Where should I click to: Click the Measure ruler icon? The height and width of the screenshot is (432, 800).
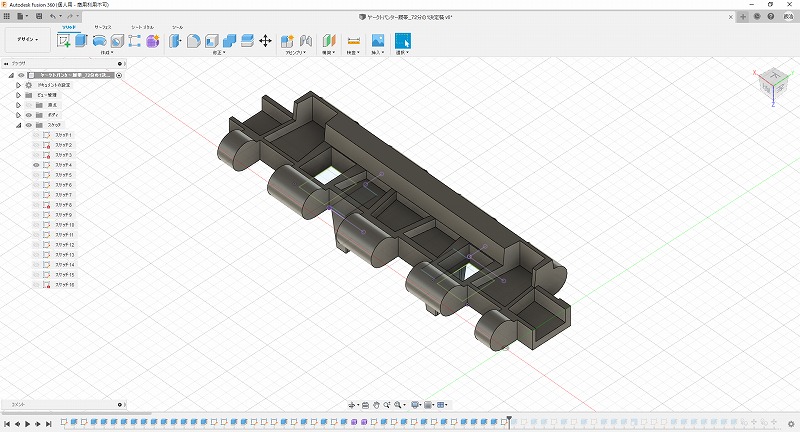(353, 41)
